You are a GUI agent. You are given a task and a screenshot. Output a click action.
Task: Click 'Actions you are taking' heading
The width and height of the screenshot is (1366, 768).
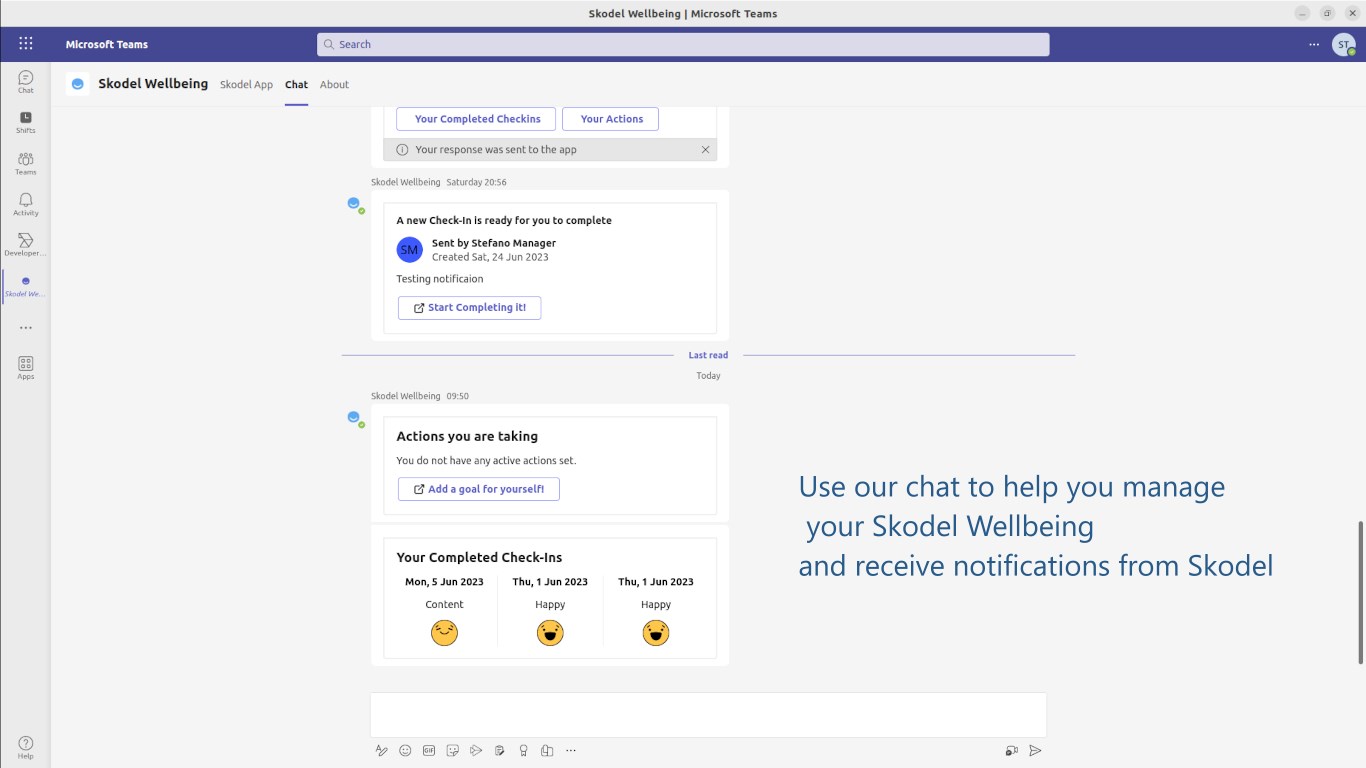(x=467, y=436)
